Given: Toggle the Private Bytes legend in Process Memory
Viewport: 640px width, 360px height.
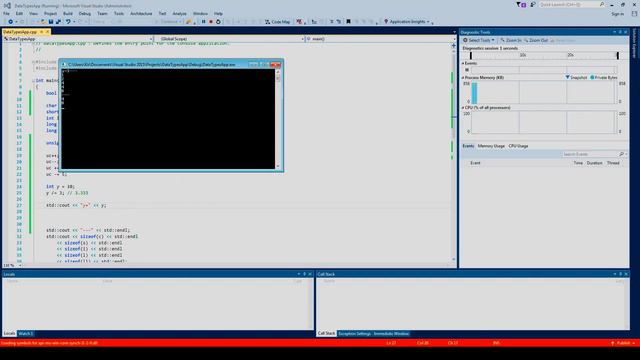Looking at the screenshot, I should pos(603,78).
